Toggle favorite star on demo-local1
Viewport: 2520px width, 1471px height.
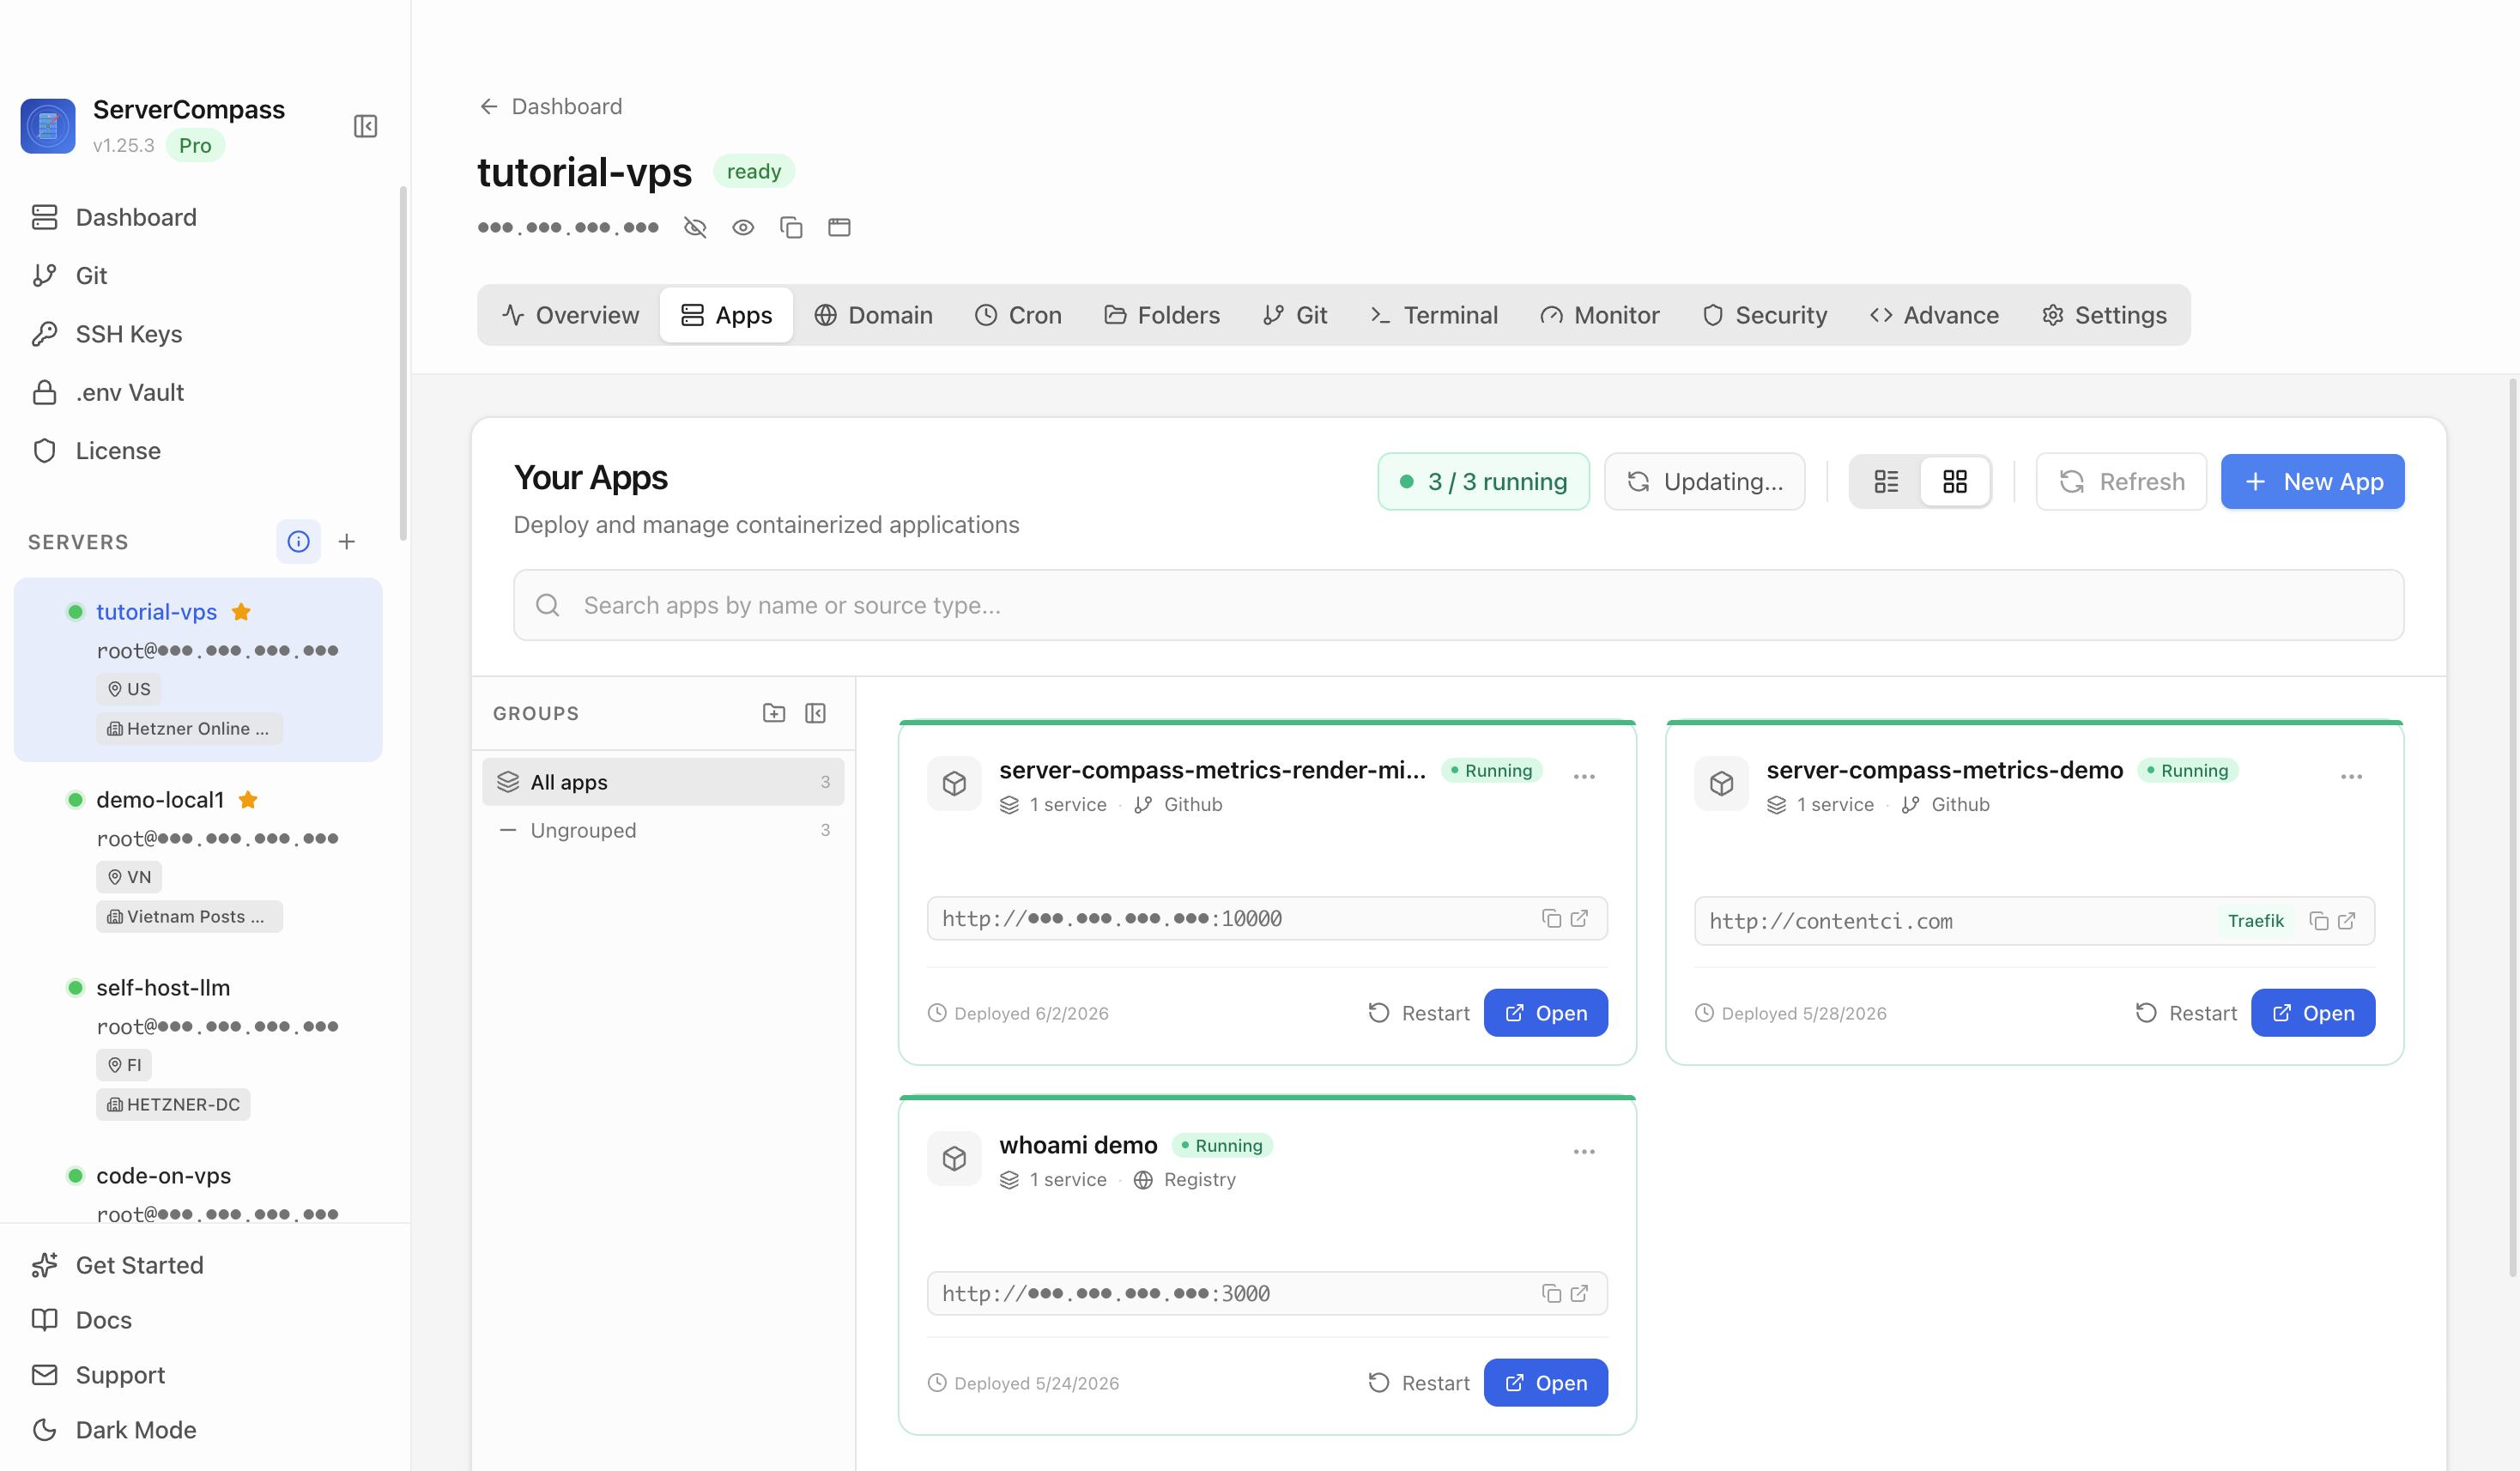248,799
